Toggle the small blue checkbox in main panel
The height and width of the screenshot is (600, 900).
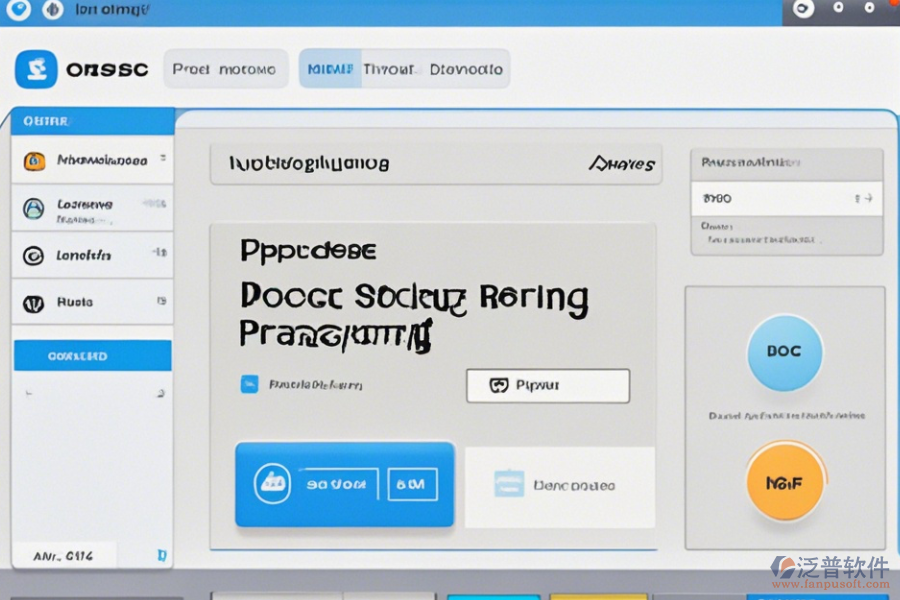coord(249,384)
